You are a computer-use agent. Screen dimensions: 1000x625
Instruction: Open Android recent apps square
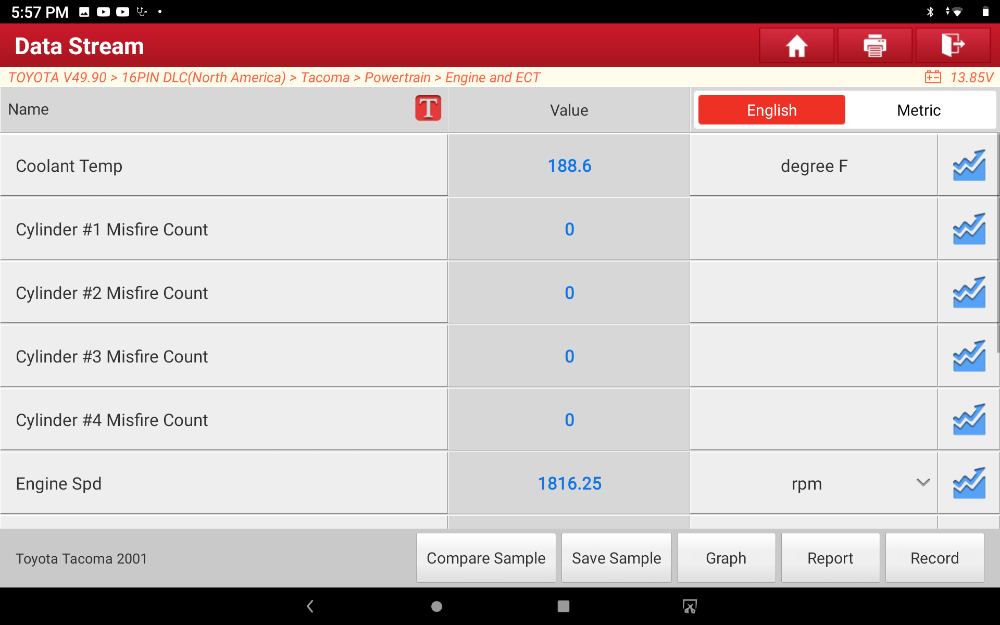click(x=563, y=606)
